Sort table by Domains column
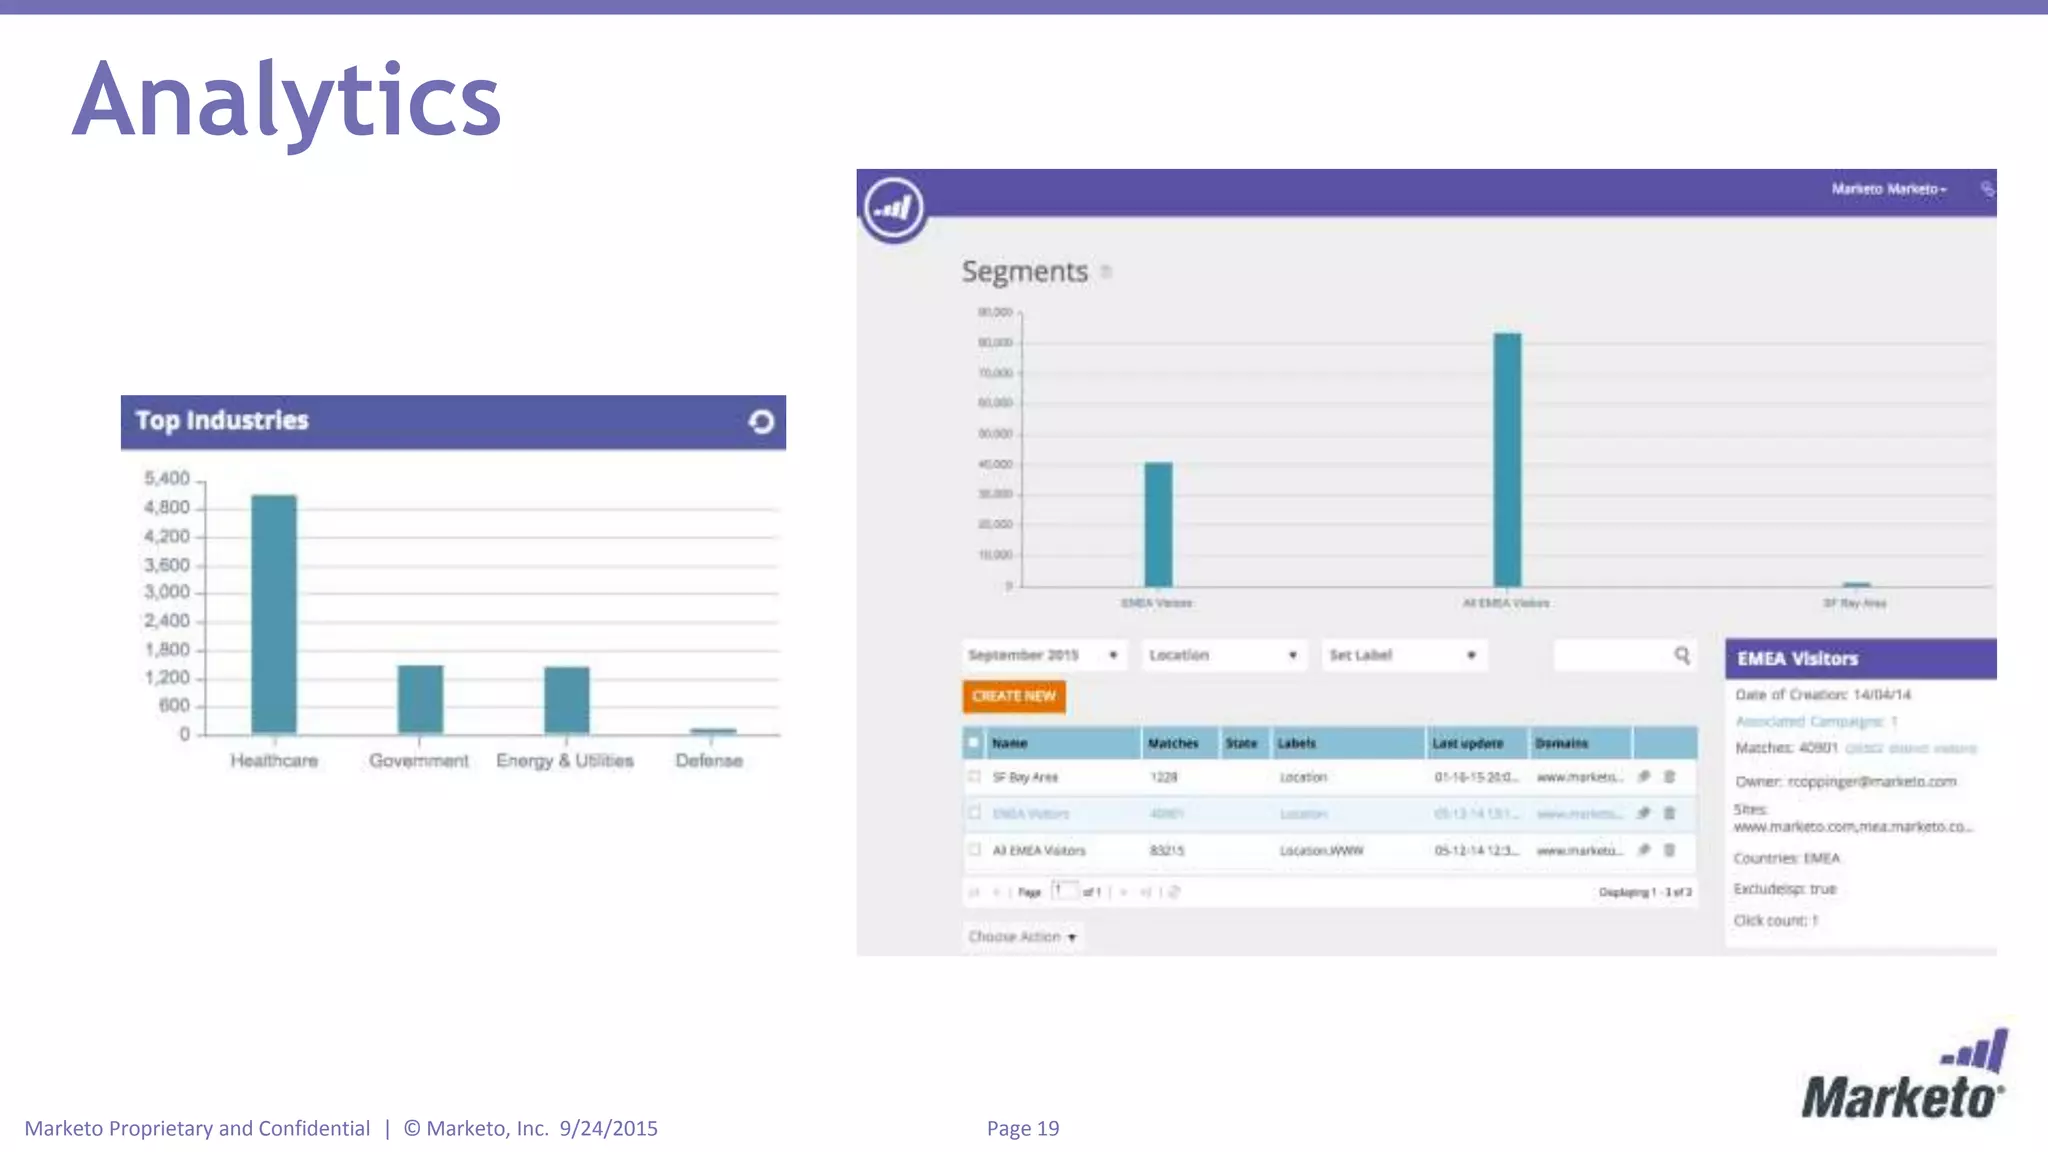This screenshot has width=2048, height=1152. click(x=1581, y=743)
